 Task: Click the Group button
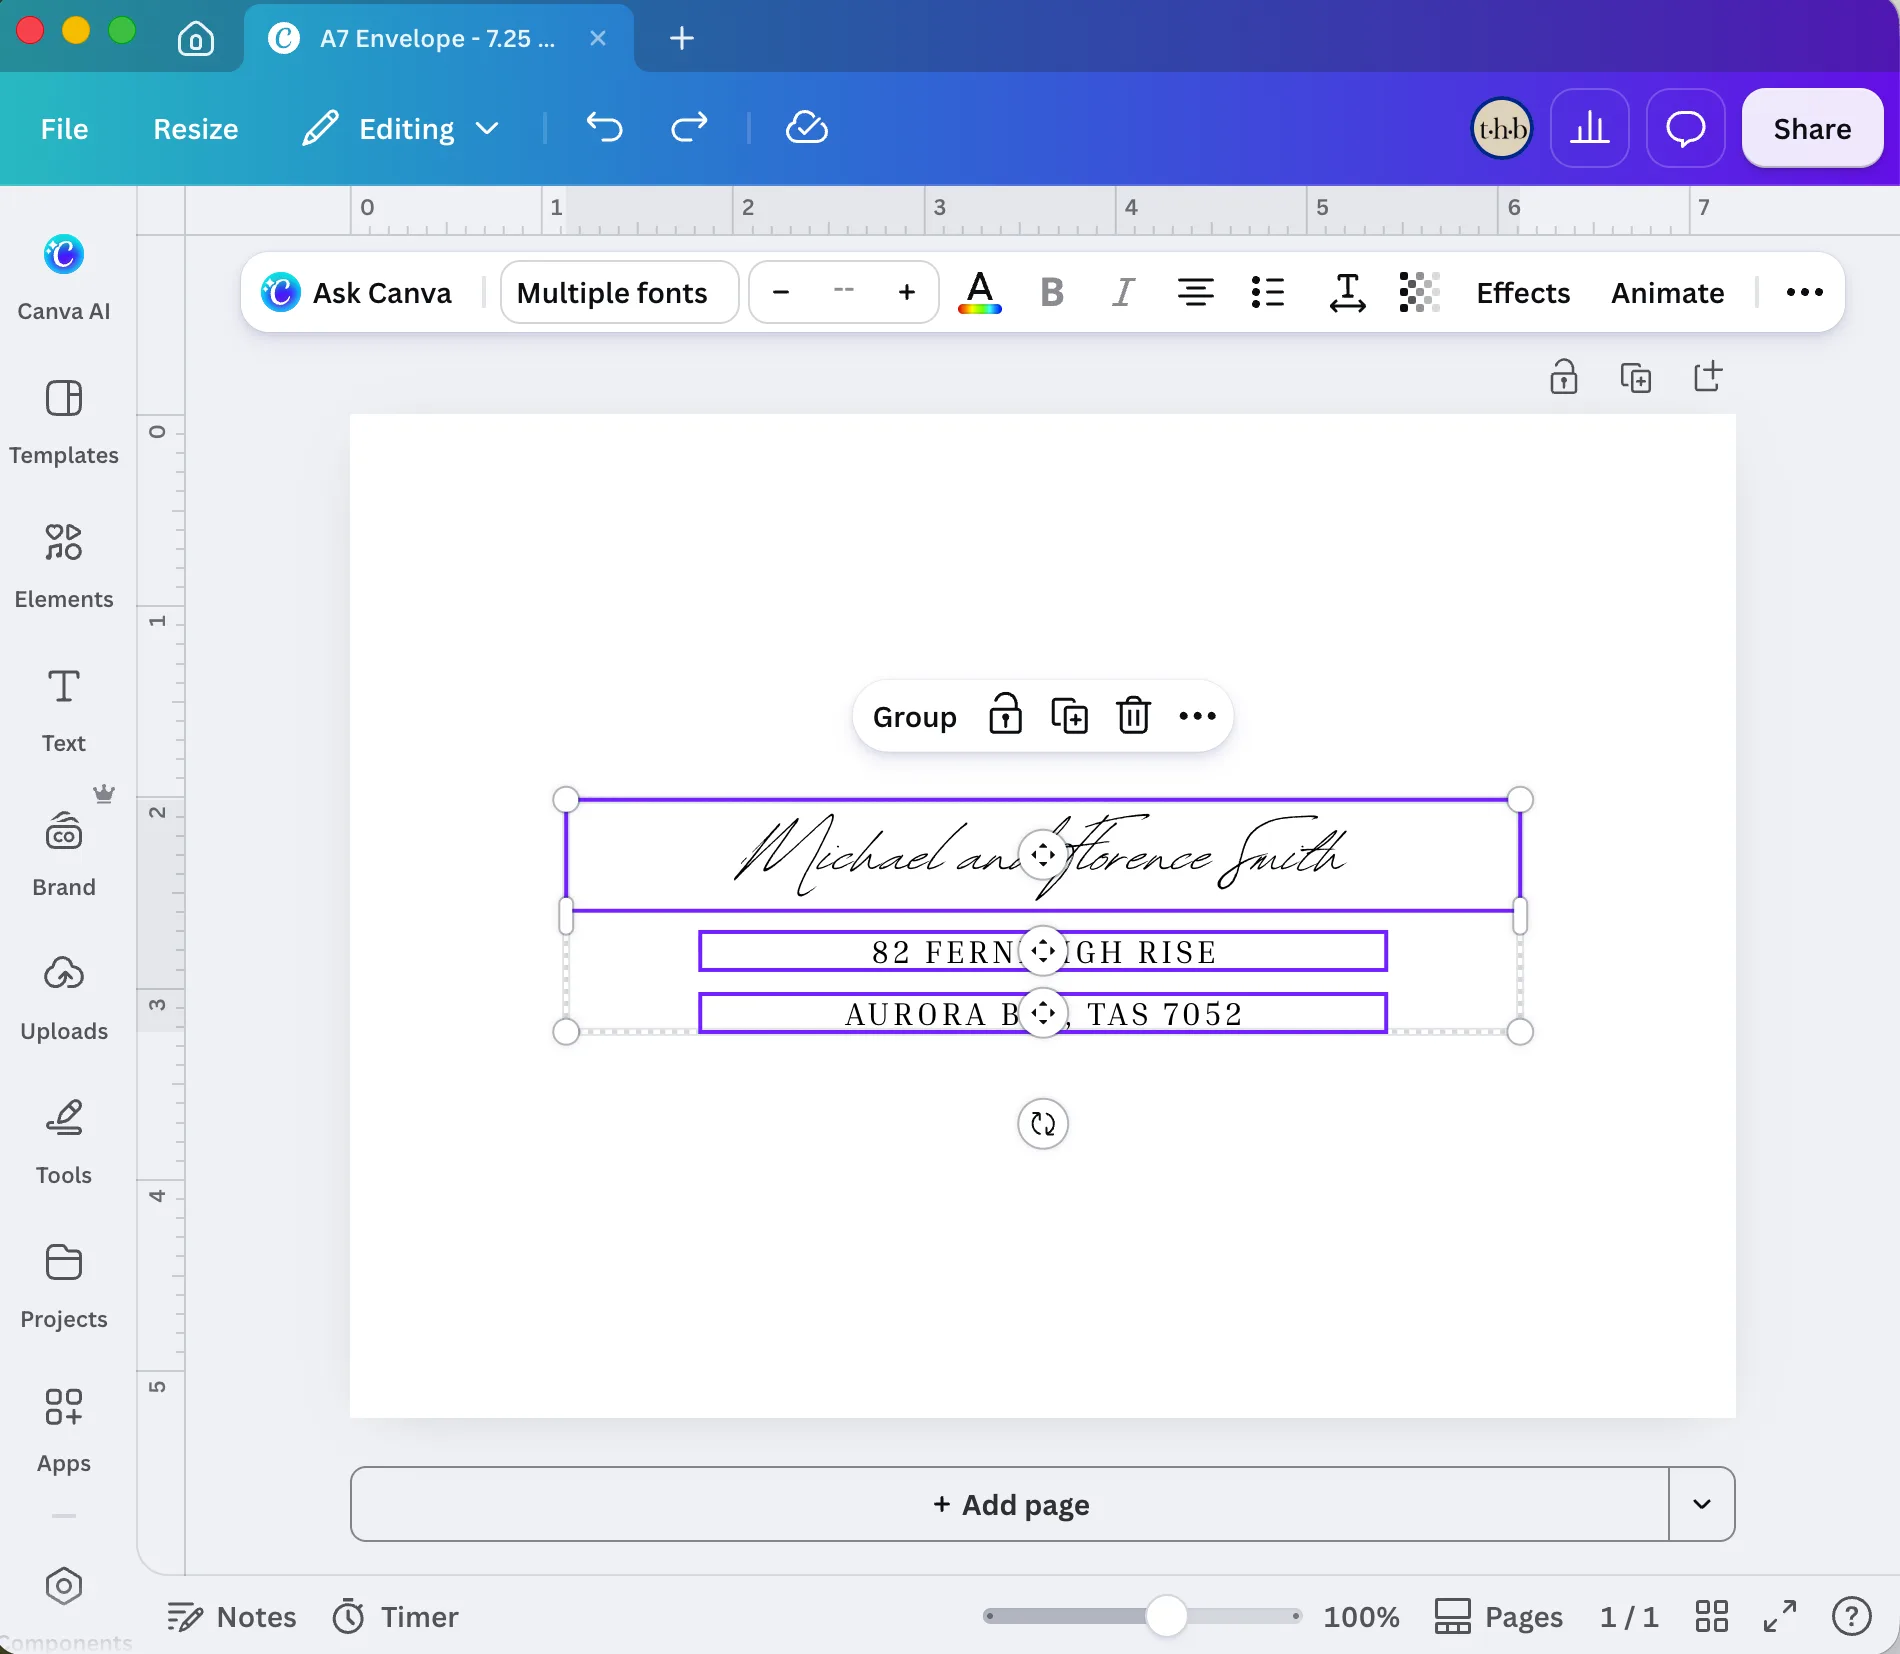click(x=914, y=717)
